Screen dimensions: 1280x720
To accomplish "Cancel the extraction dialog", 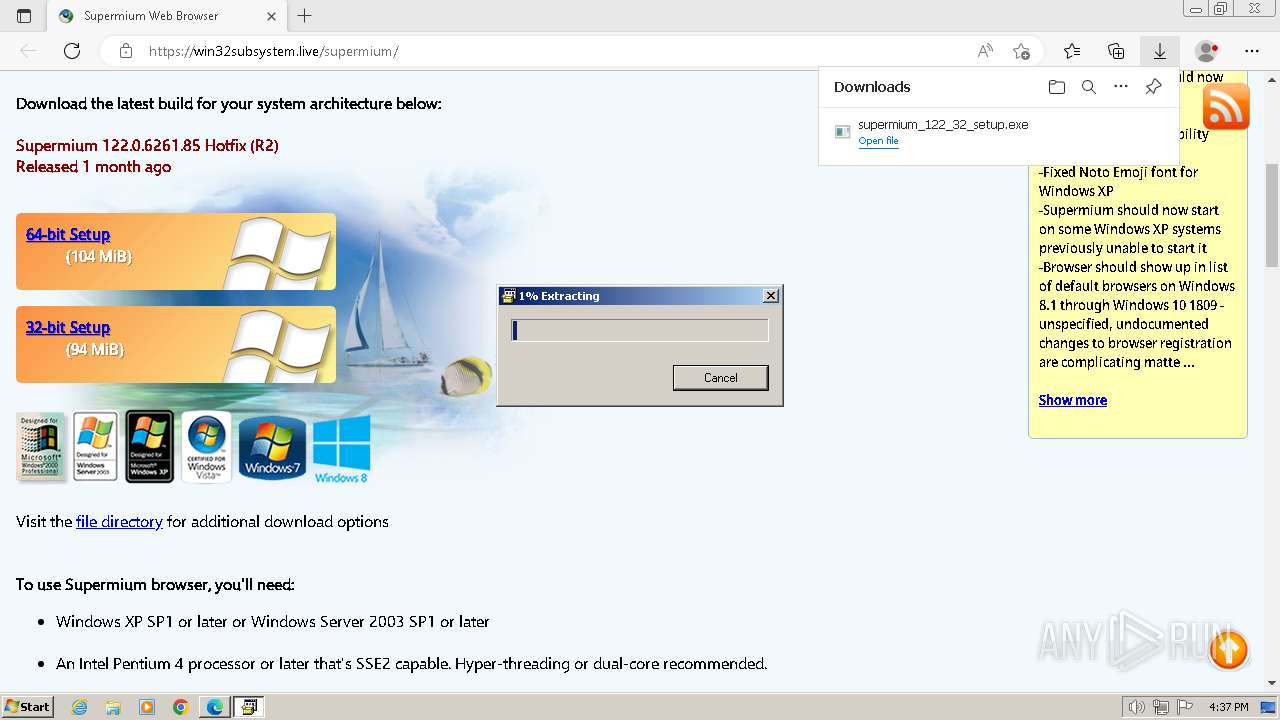I will tap(720, 377).
